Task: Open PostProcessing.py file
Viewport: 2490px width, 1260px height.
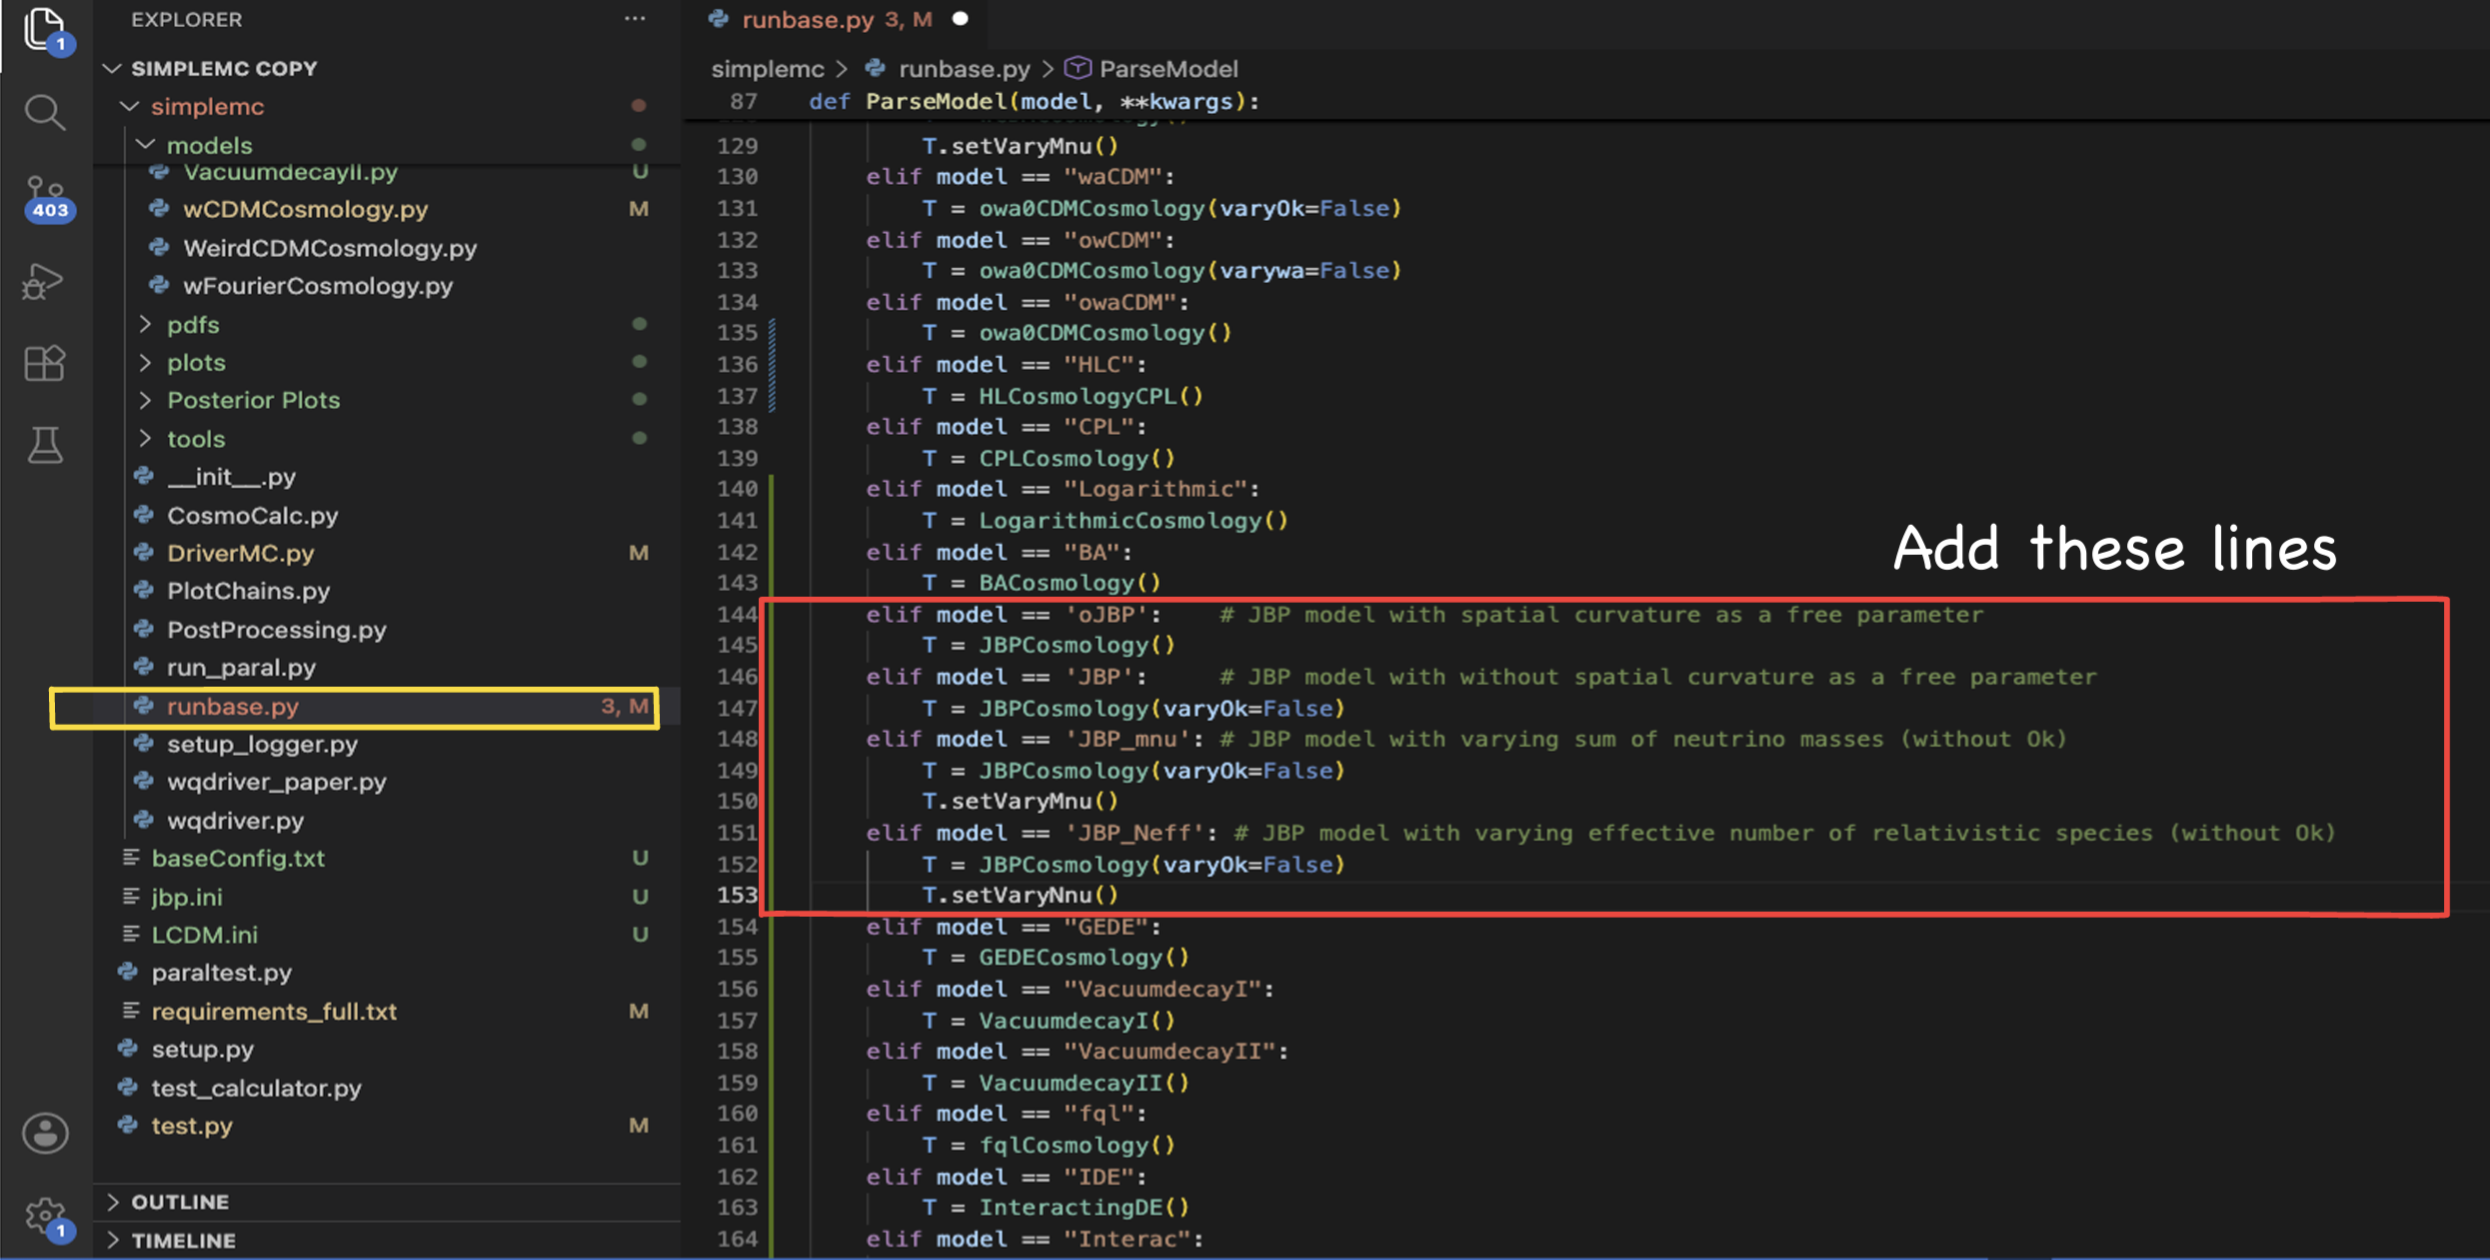Action: click(x=276, y=630)
